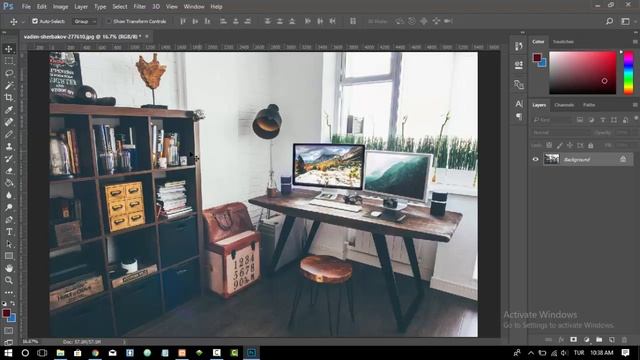
Task: Click the foreground color swatch in Color panel
Action: (x=537, y=58)
